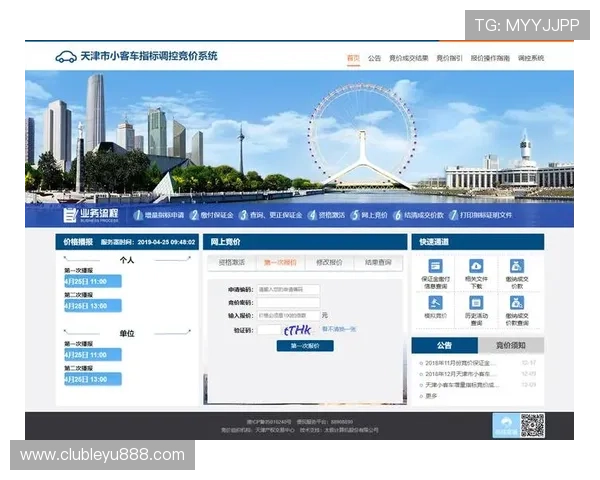Image resolution: width=600 pixels, height=480 pixels.
Task: Select the 结果查询 tab
Action: pos(378,262)
